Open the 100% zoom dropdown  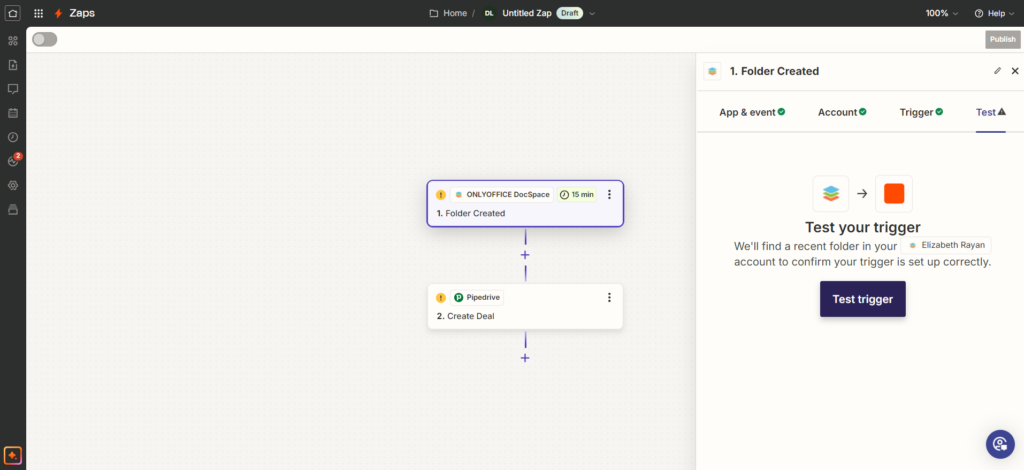coord(942,13)
